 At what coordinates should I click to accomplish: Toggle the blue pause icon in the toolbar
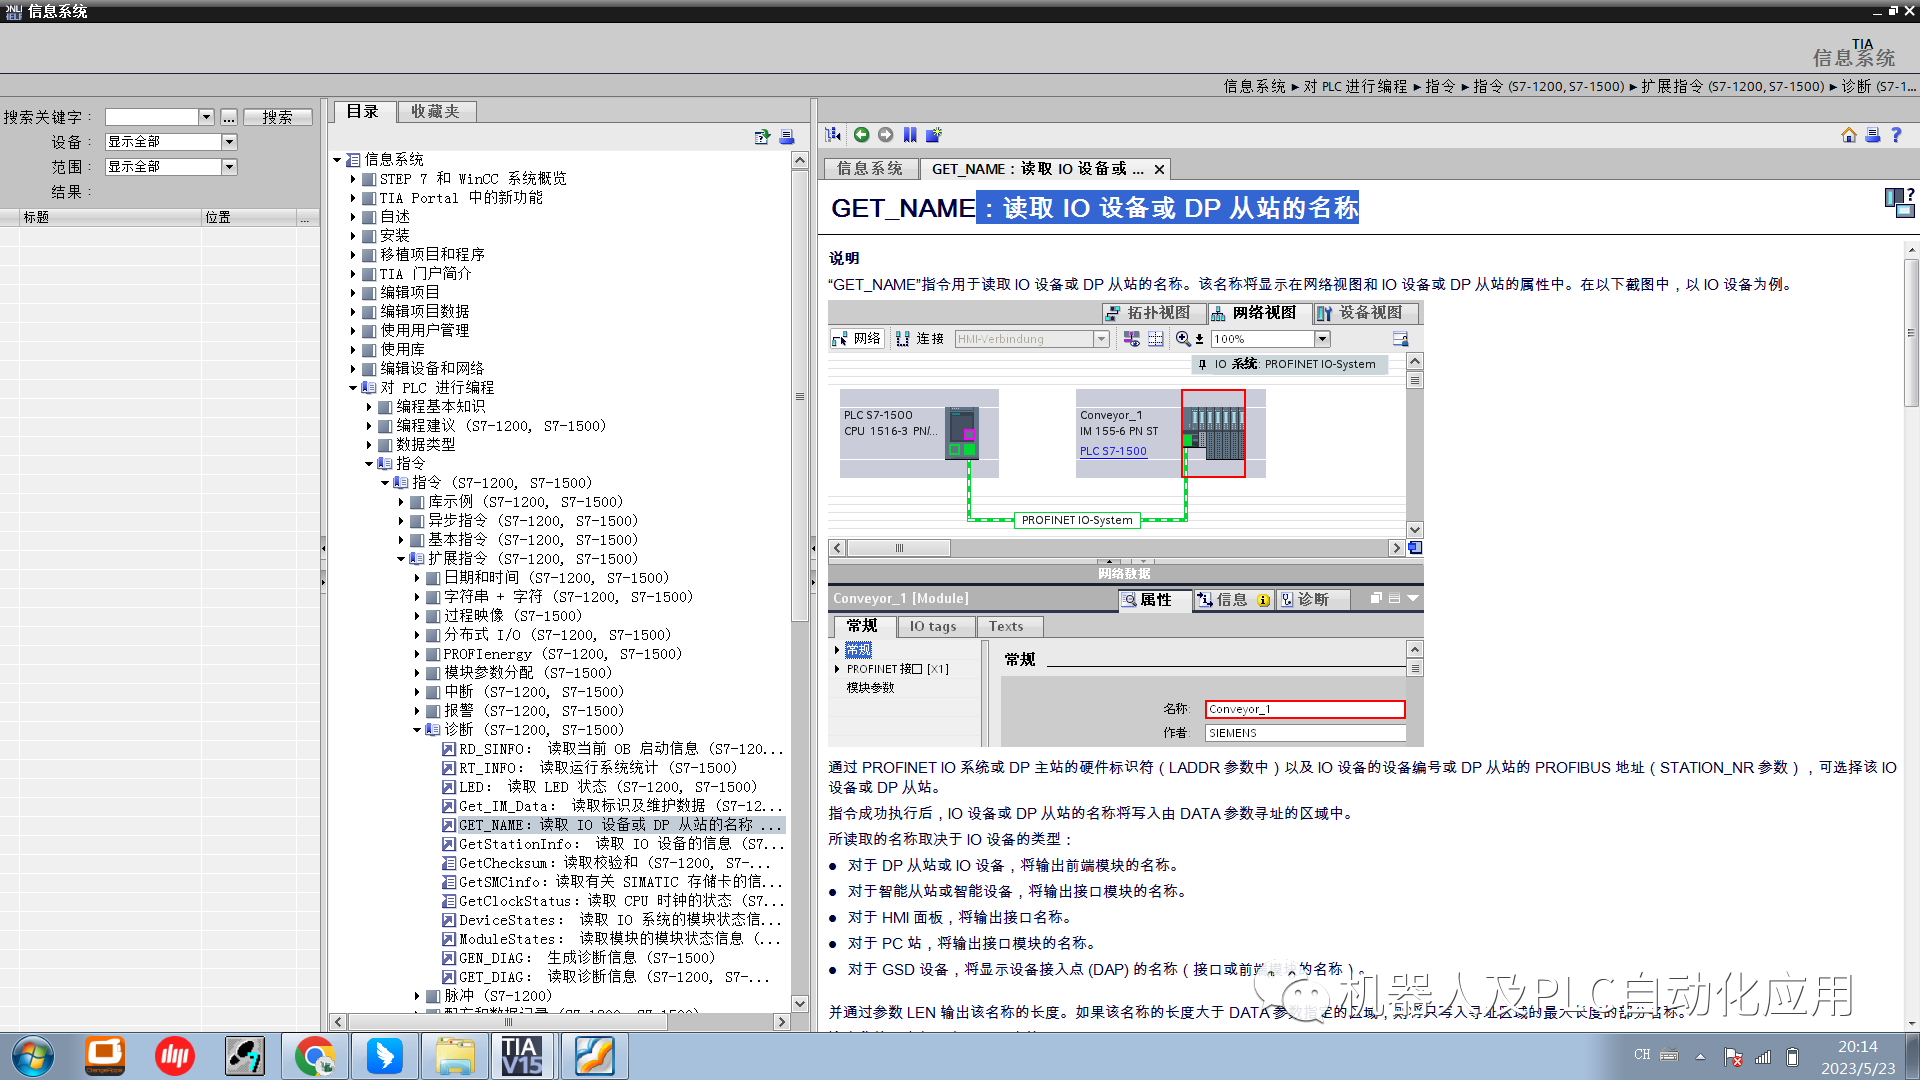(910, 134)
